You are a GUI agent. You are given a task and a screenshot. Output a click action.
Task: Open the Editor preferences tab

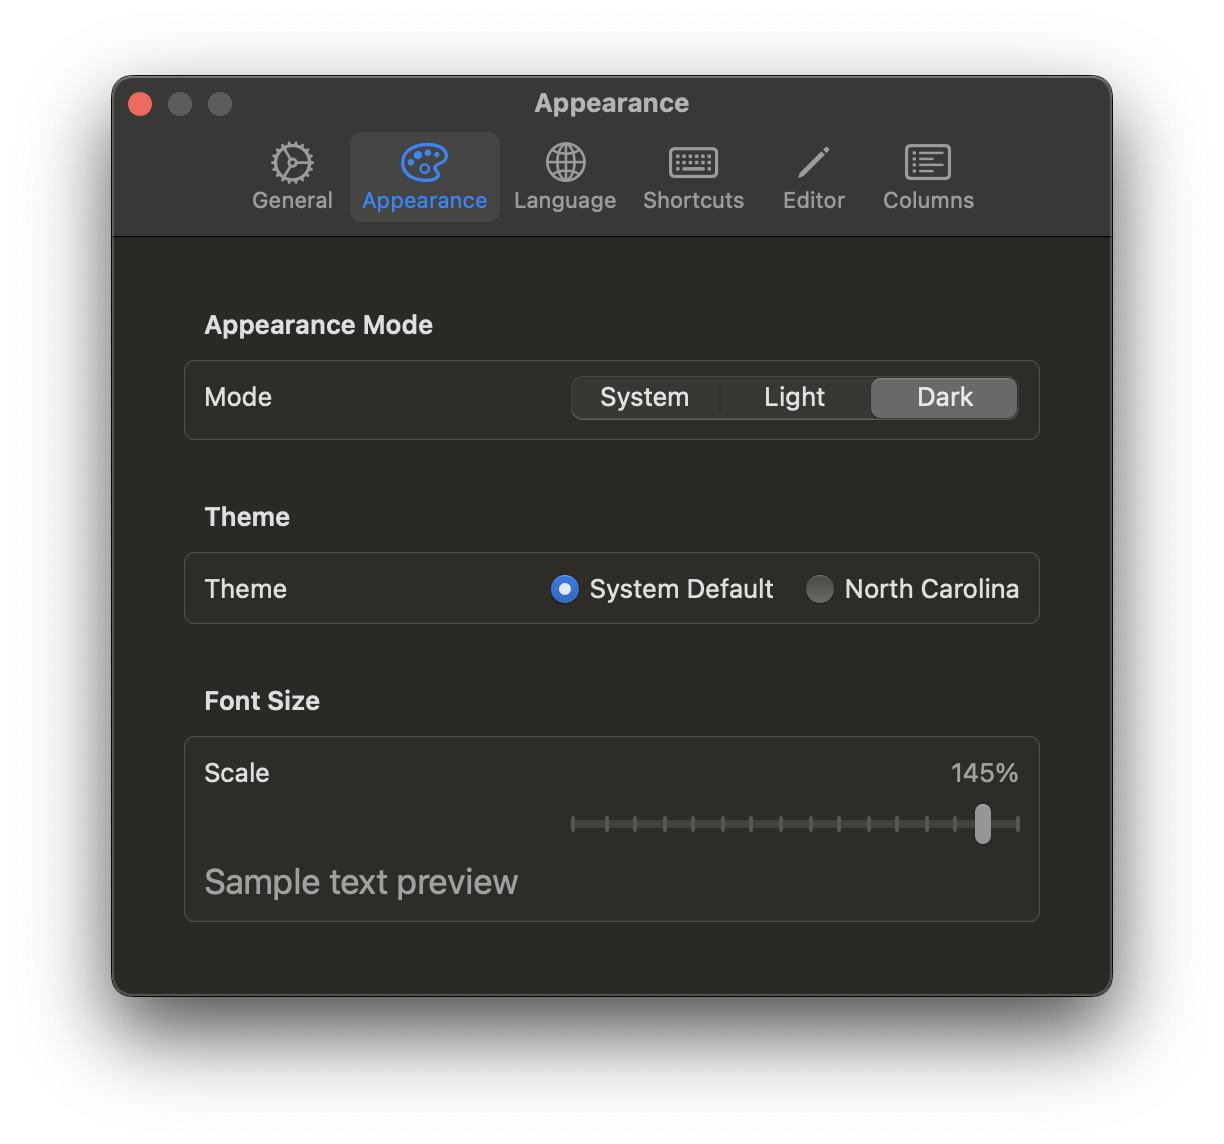[812, 178]
